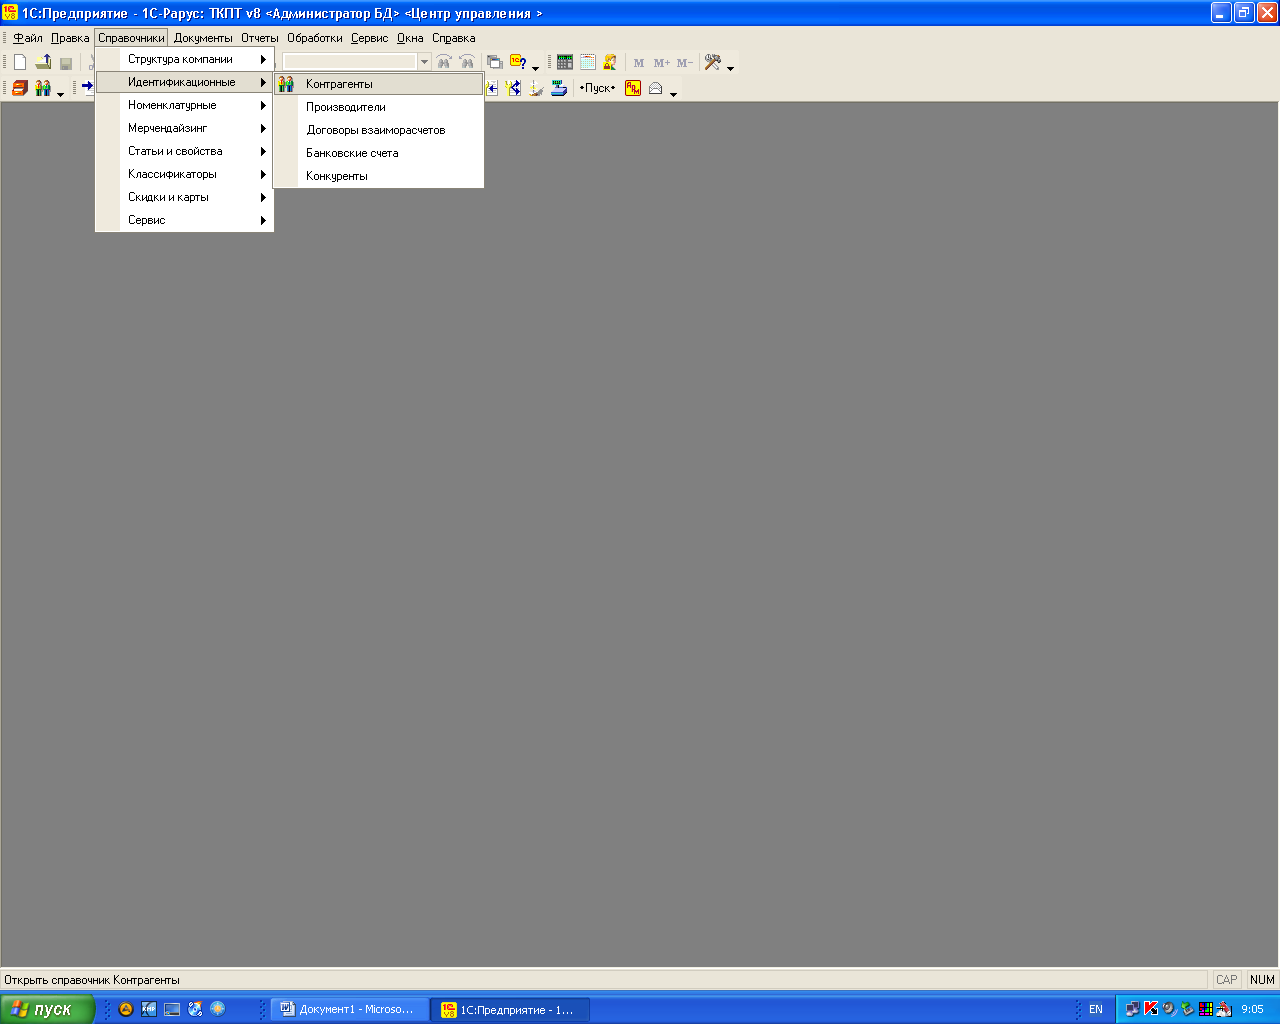
Task: Open the Сервис menu in menu bar
Action: (x=370, y=38)
